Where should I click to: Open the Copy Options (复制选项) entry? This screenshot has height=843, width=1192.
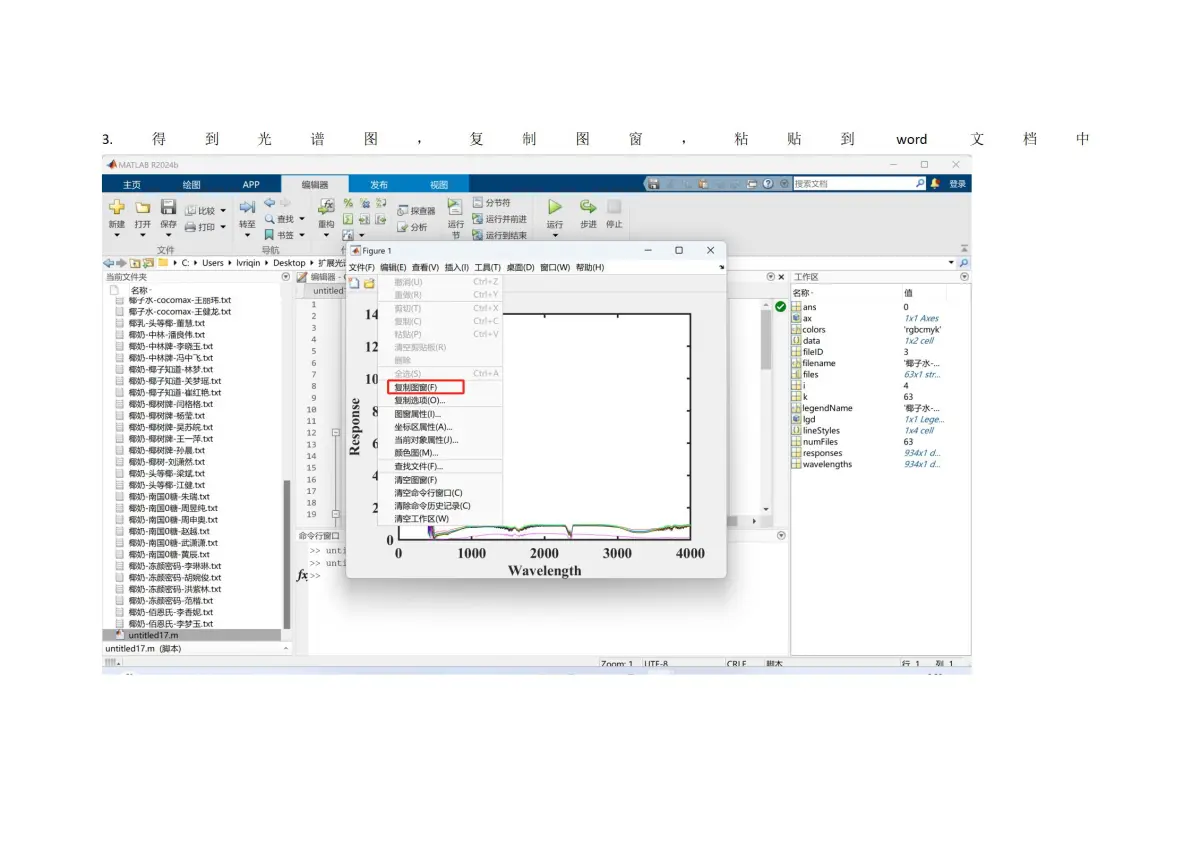[x=420, y=400]
